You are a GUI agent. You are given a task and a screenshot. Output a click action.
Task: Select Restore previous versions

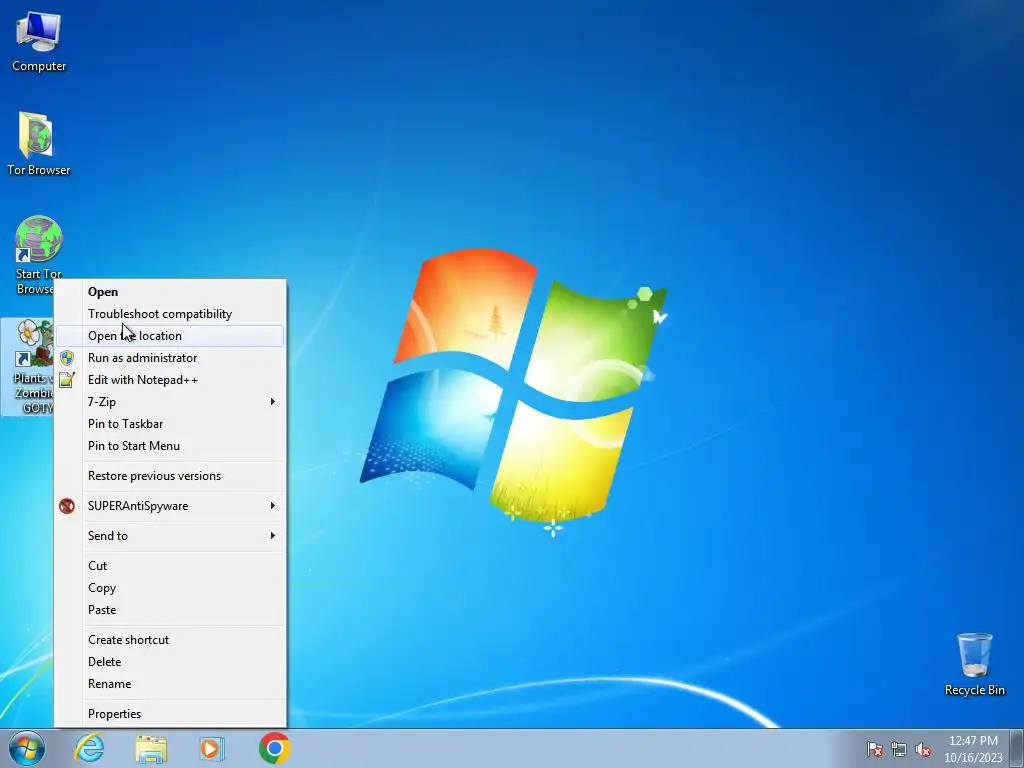(x=170, y=475)
